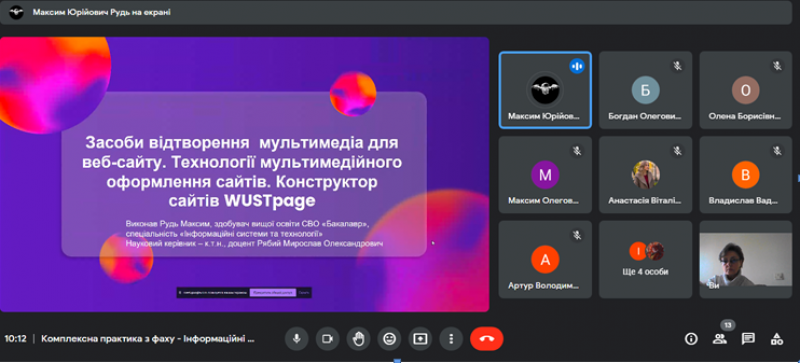
Task: Click the present screen icon
Action: point(420,338)
